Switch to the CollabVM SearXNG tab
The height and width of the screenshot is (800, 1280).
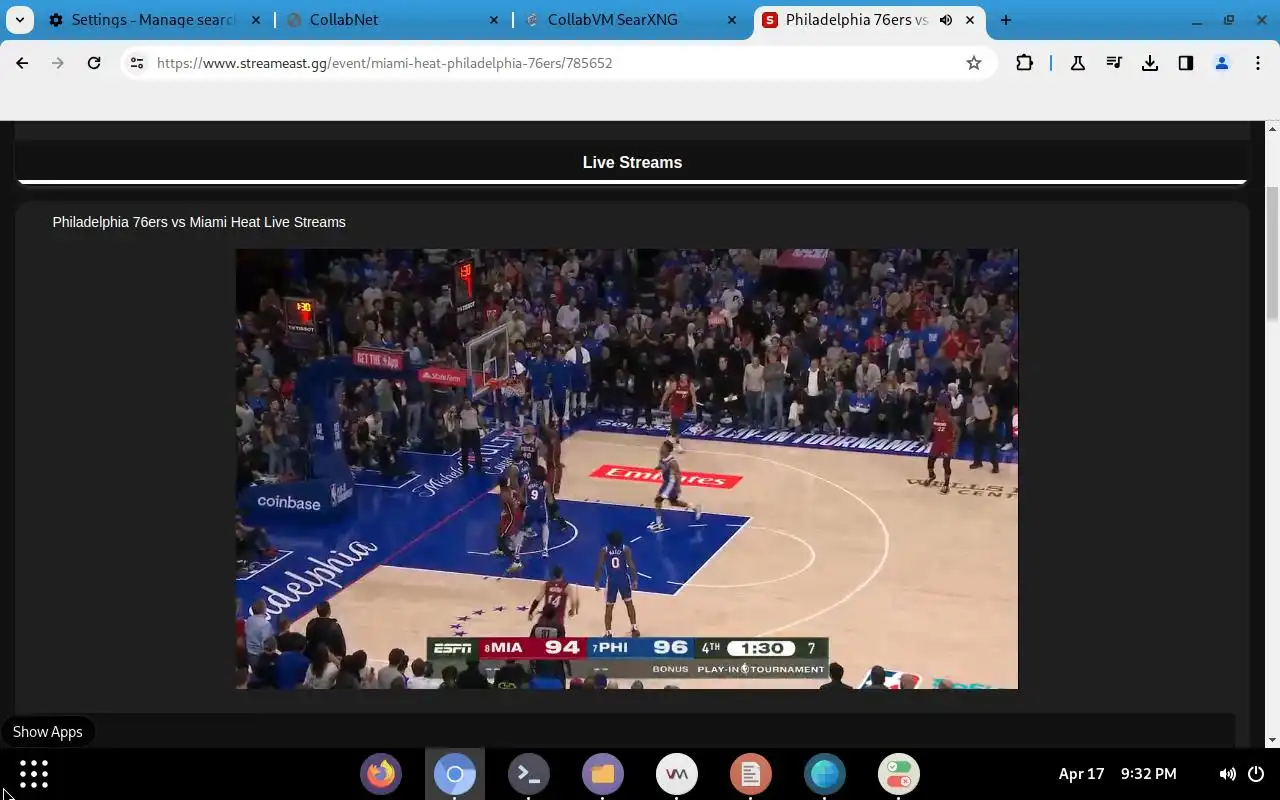pyautogui.click(x=632, y=20)
